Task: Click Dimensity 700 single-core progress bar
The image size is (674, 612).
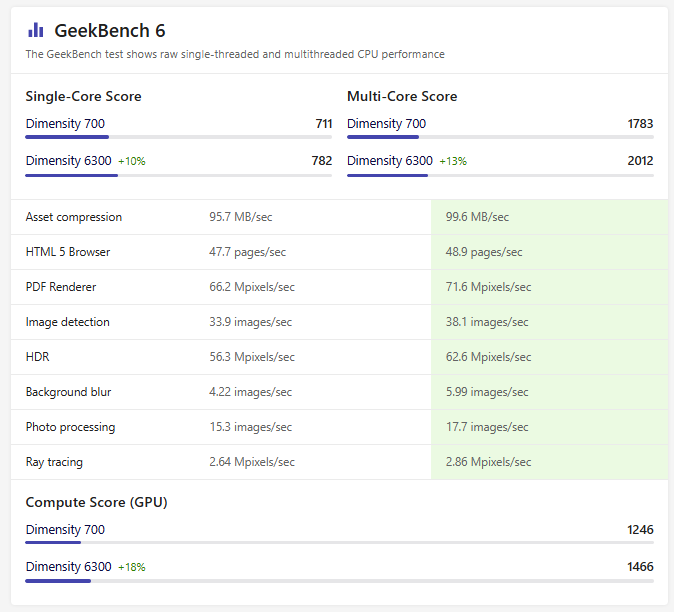Action: click(x=178, y=137)
